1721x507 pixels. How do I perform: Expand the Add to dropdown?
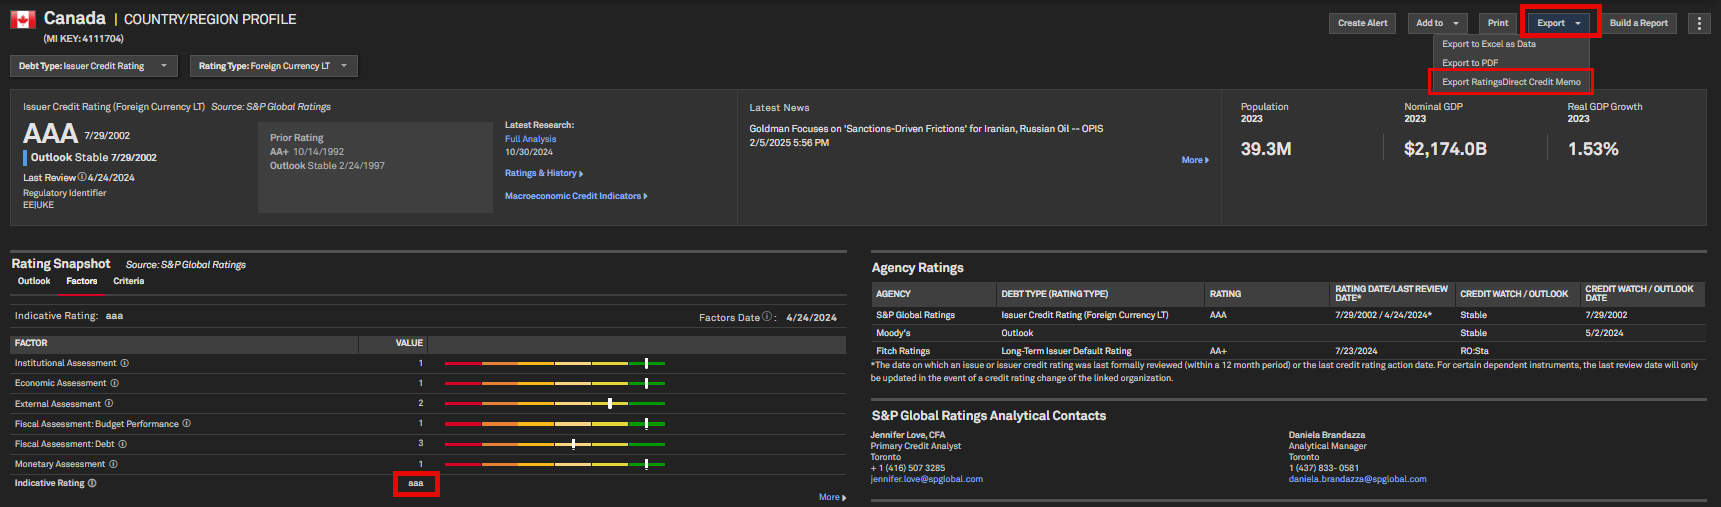[x=1438, y=23]
